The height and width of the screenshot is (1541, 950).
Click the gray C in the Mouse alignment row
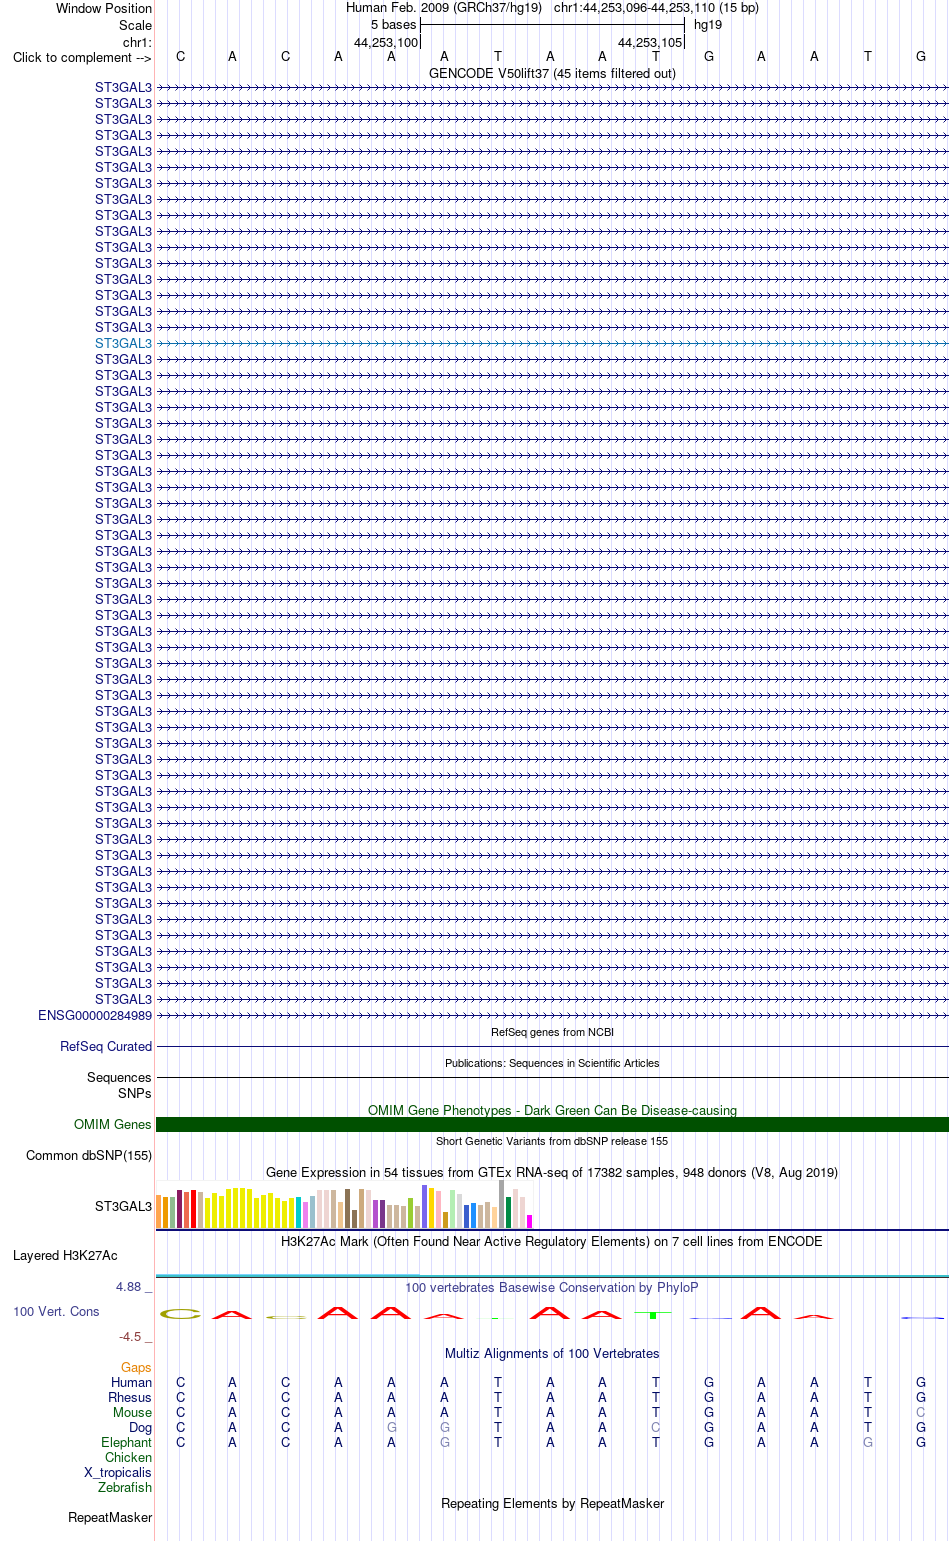point(921,1412)
